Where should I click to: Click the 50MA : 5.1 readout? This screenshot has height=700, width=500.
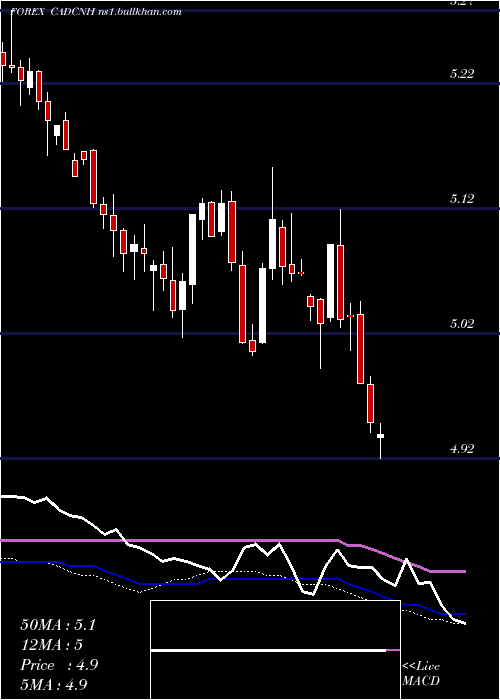[58, 625]
